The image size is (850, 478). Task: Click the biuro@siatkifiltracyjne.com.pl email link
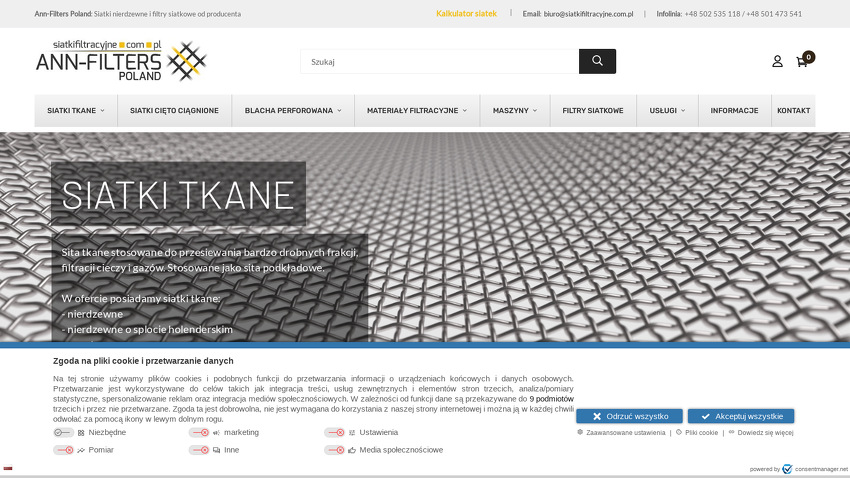[588, 14]
